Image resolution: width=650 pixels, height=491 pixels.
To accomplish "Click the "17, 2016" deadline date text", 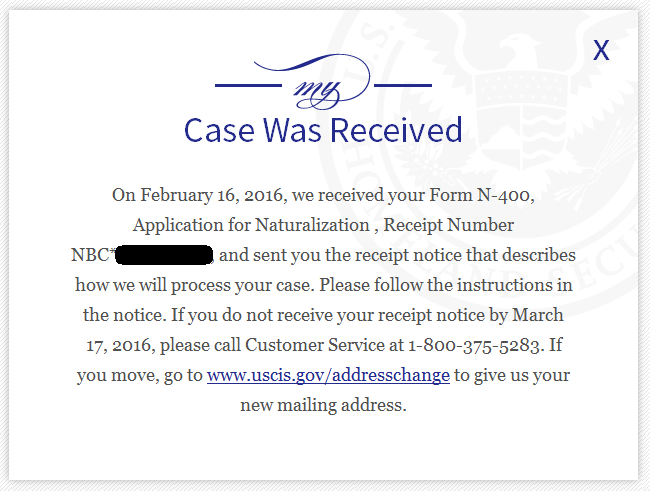I will click(119, 345).
